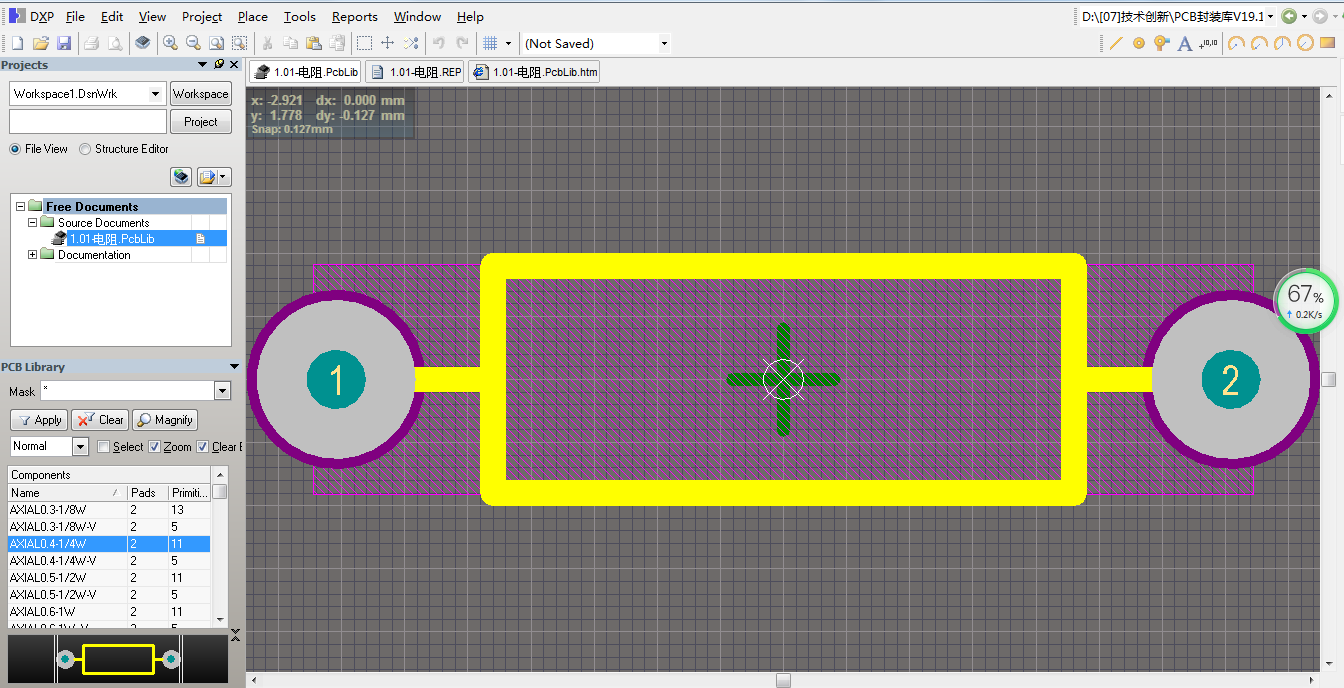Select the Place Pad tool
The height and width of the screenshot is (688, 1344).
(1138, 43)
